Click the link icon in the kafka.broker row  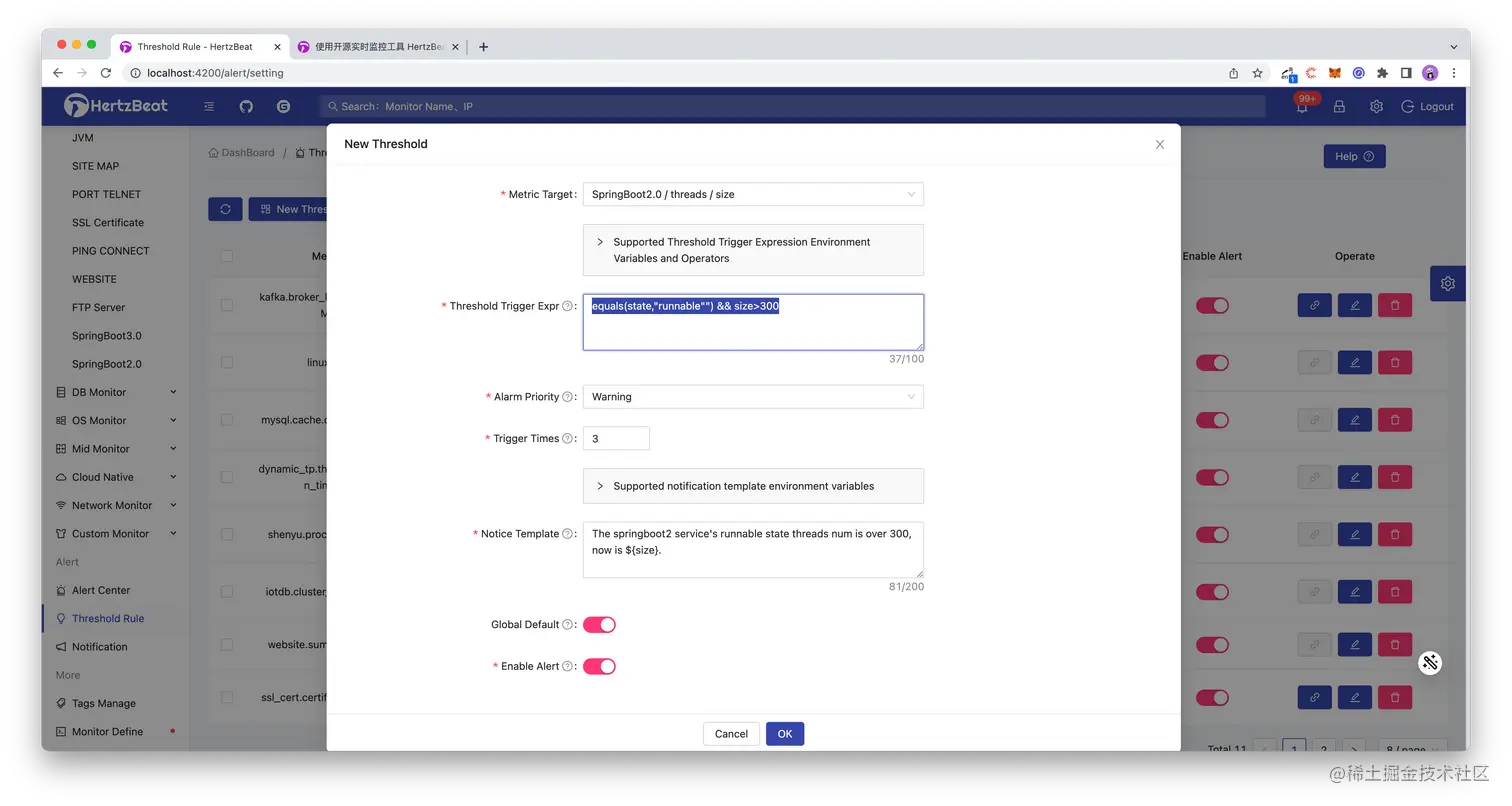(x=1314, y=305)
